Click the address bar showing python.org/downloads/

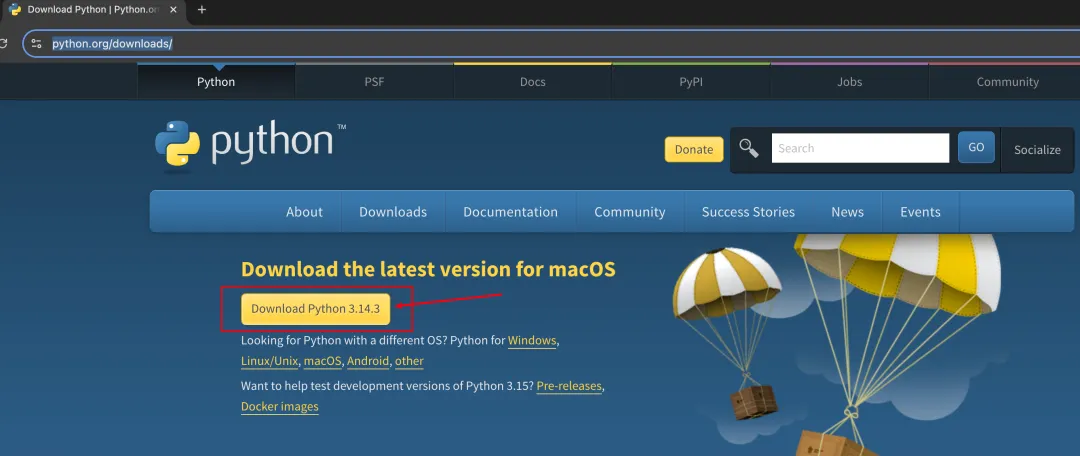551,43
